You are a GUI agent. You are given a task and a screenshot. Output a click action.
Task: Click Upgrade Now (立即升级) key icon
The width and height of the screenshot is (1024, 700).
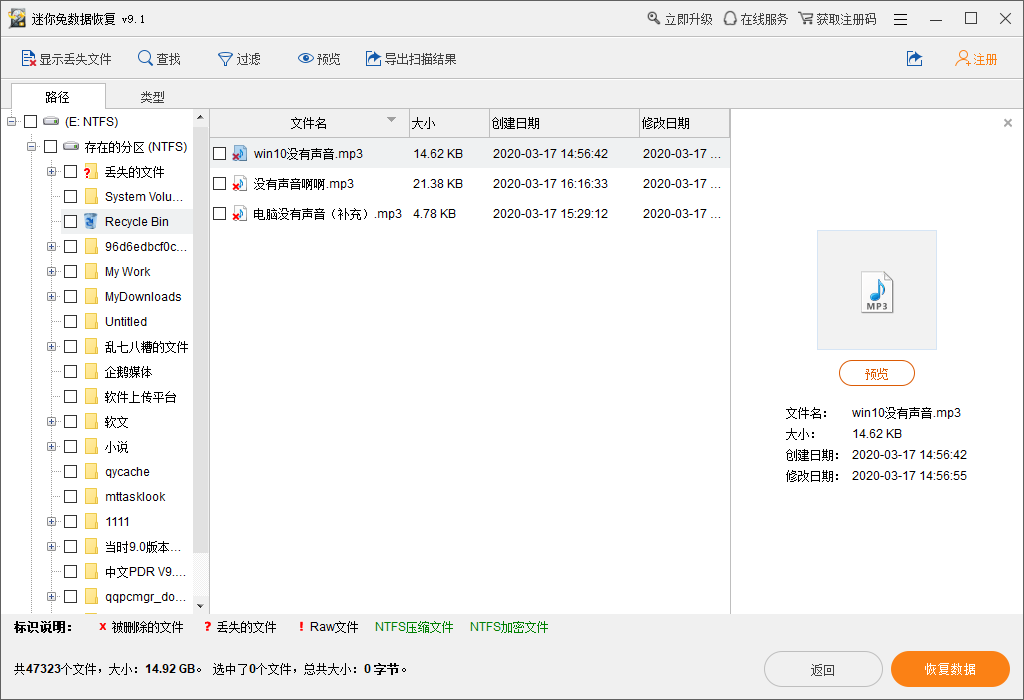click(654, 18)
